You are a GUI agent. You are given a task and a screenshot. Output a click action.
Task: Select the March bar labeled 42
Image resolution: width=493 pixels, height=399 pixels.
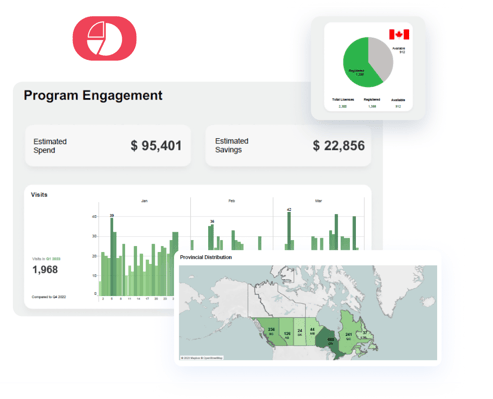(x=289, y=231)
